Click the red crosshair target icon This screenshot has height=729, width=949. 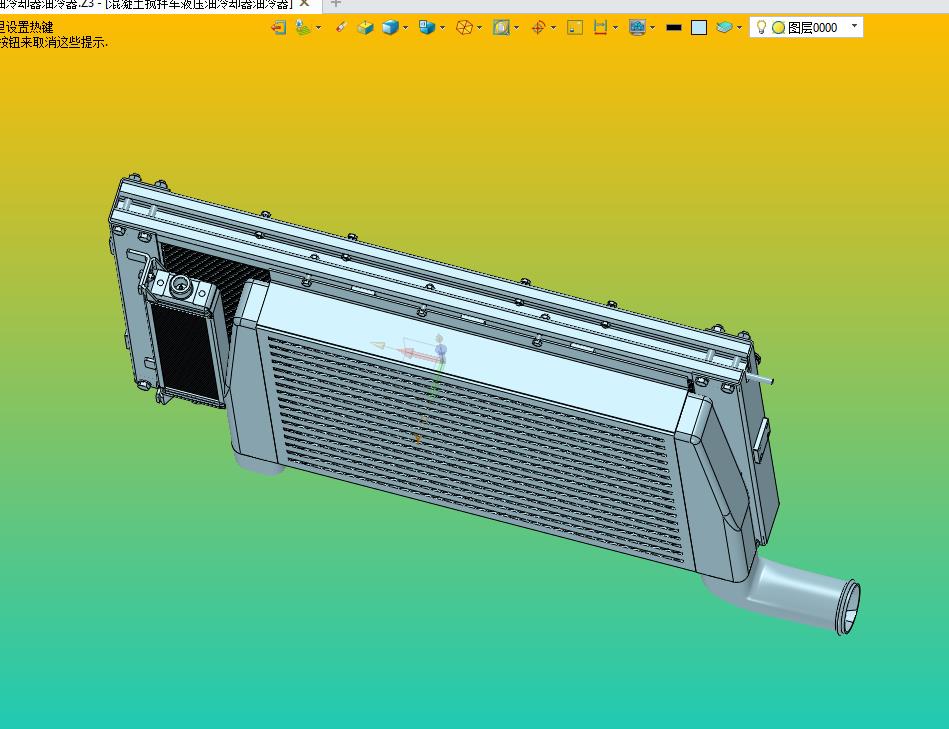click(x=538, y=27)
